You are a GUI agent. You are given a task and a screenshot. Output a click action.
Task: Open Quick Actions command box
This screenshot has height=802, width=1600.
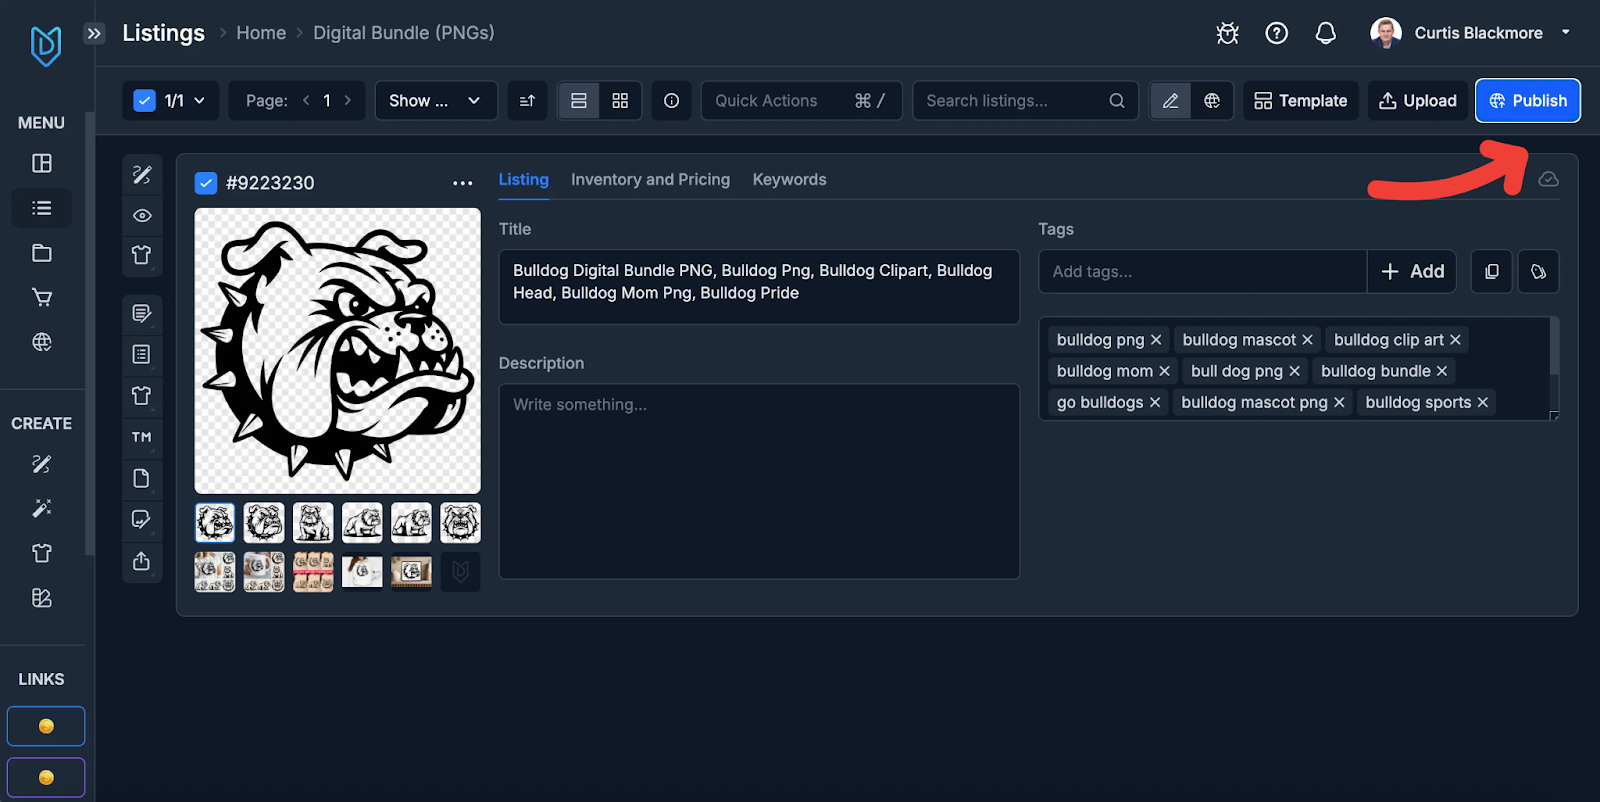tap(802, 100)
